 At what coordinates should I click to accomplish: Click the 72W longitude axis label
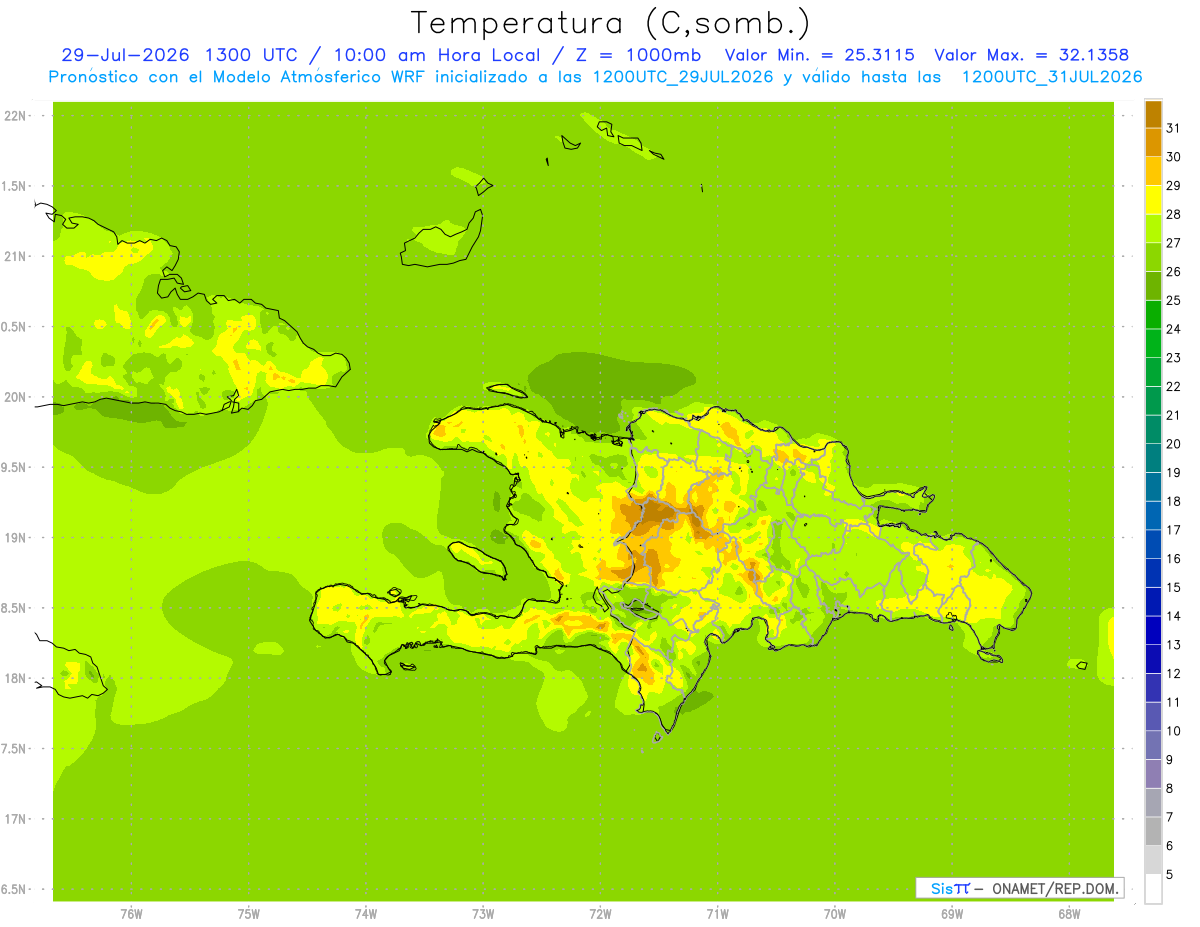[600, 914]
